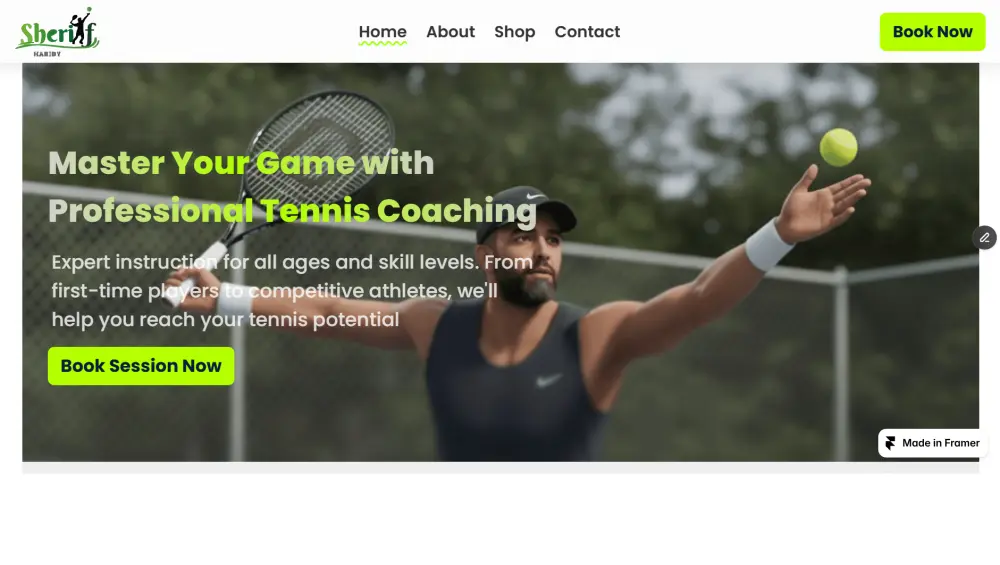This screenshot has width=1000, height=565.
Task: Click the 'Professional Tennis Coaching' headline
Action: click(x=293, y=211)
